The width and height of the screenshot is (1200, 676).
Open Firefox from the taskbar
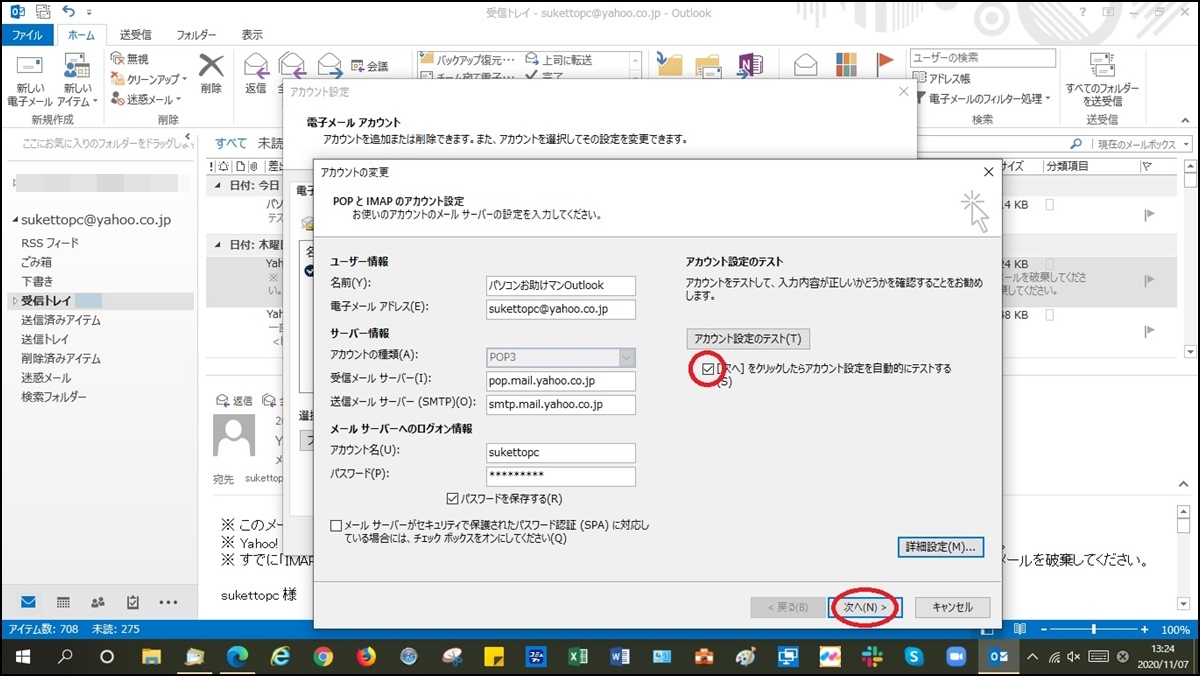point(366,657)
